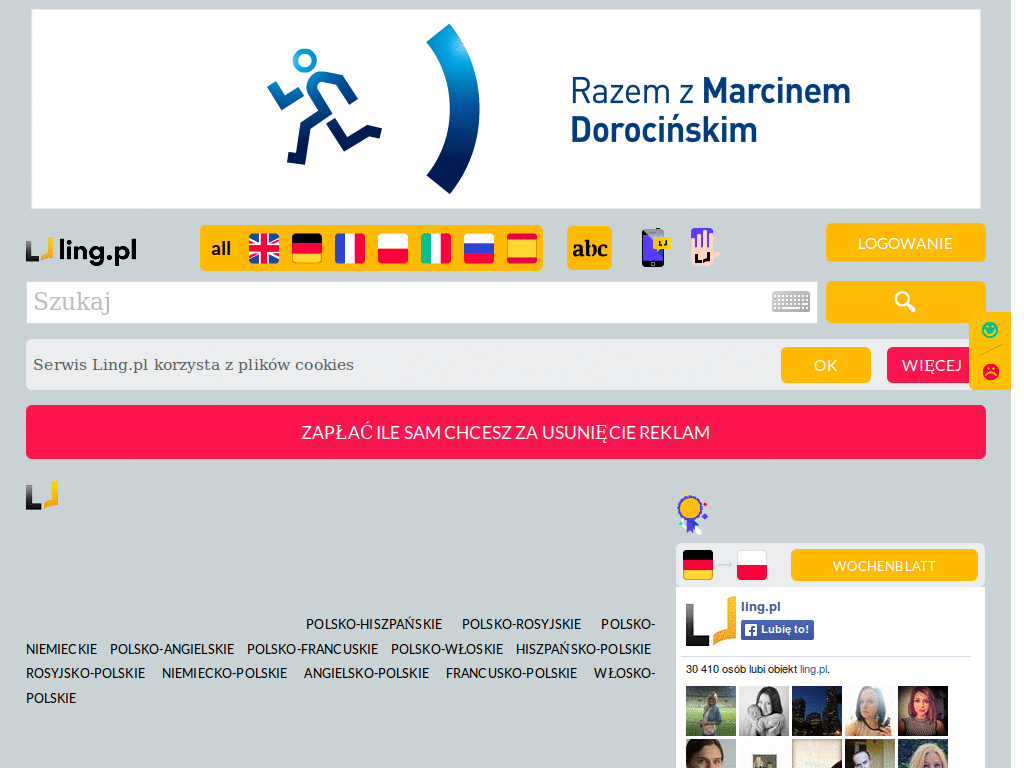
Task: Choose the Spanish flag
Action: click(522, 249)
